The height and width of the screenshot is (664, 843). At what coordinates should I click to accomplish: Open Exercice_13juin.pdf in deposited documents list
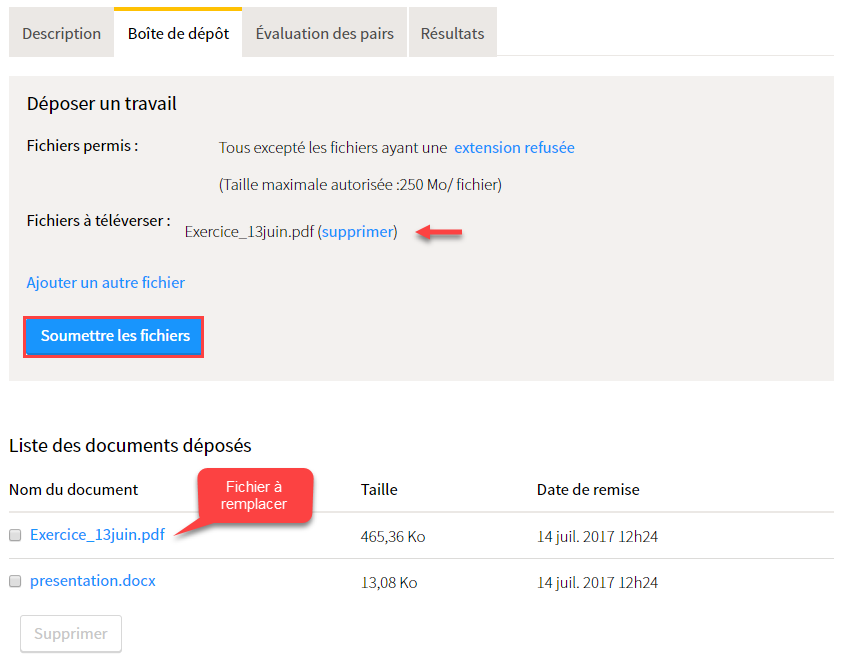point(97,534)
